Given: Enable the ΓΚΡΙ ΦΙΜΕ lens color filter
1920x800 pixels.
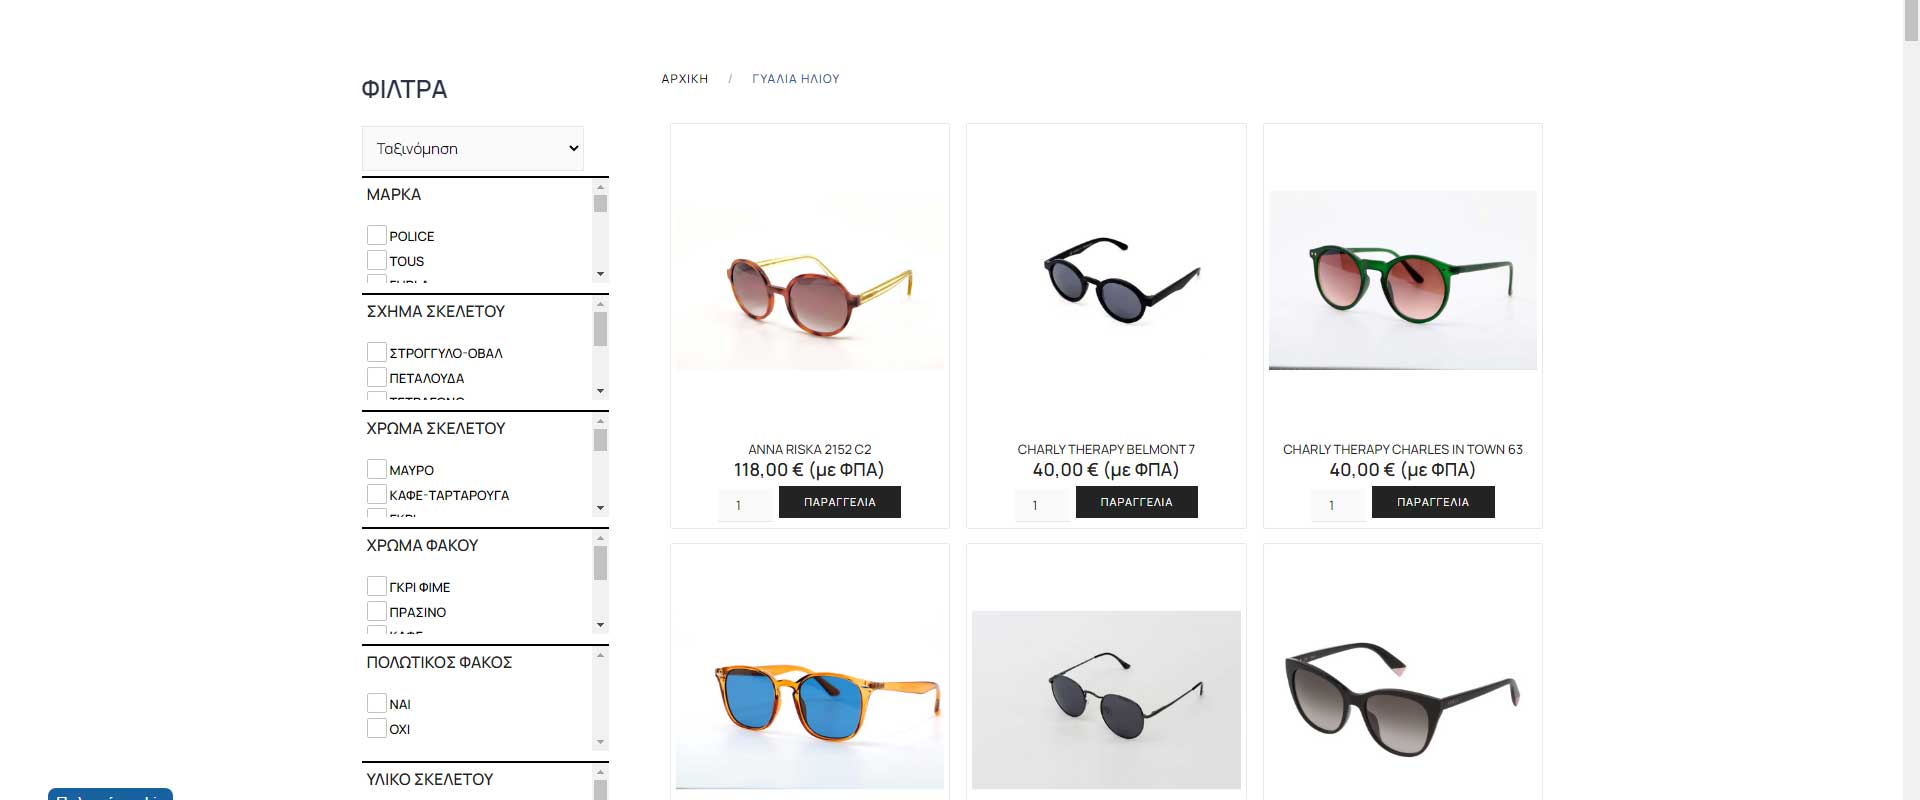Looking at the screenshot, I should pos(377,586).
